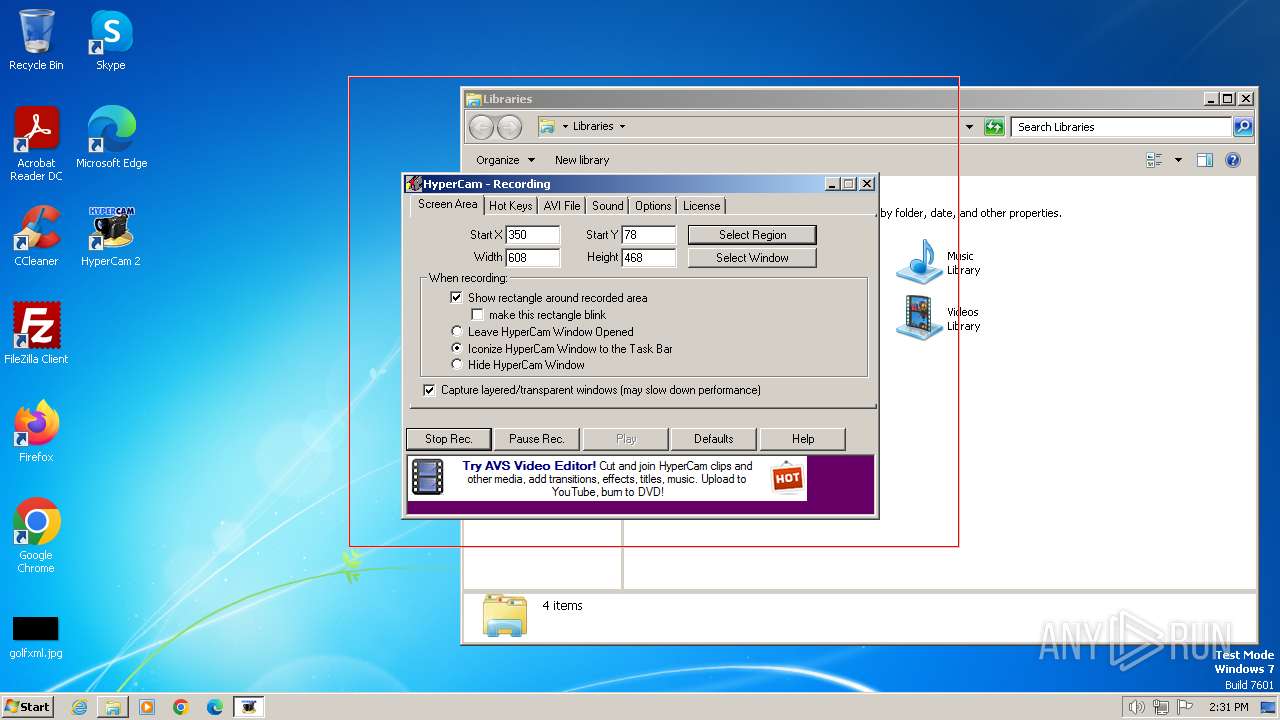
Task: Switch to Options tab
Action: click(x=653, y=206)
